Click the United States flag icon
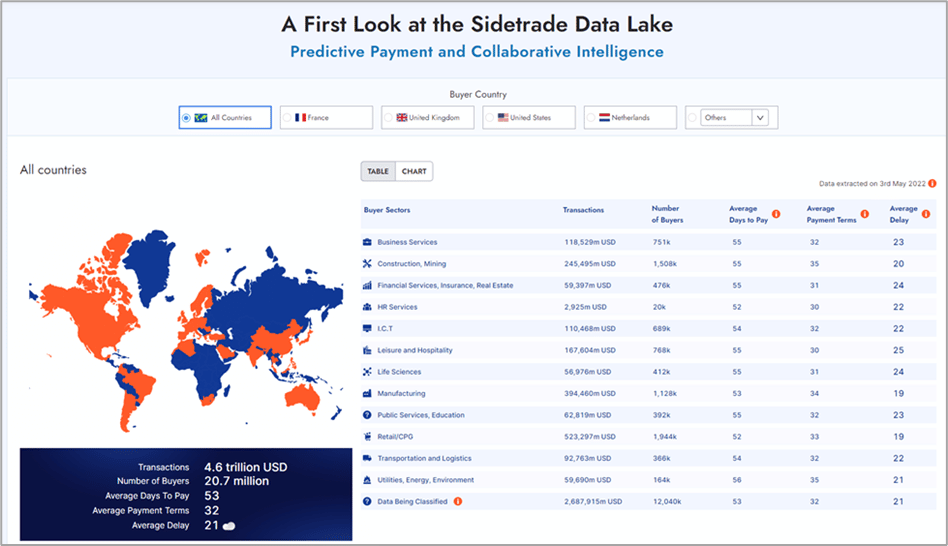This screenshot has width=948, height=546. [503, 117]
